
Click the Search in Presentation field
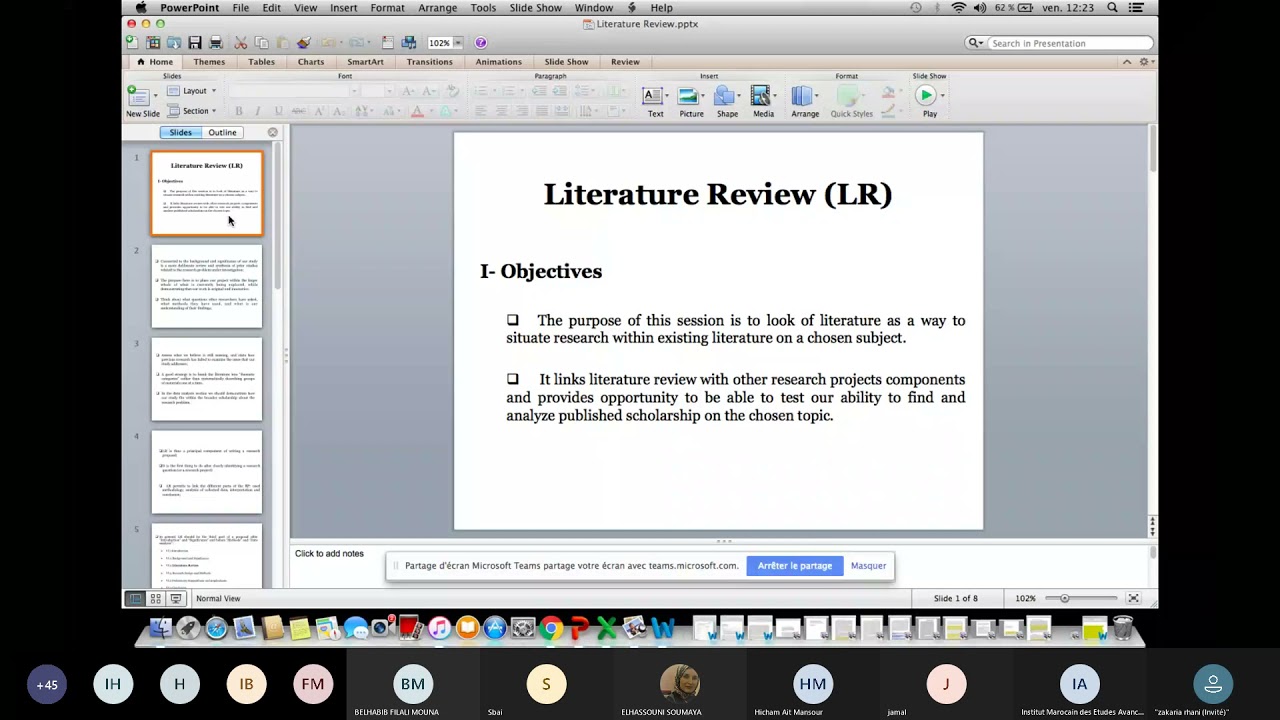pyautogui.click(x=1069, y=43)
